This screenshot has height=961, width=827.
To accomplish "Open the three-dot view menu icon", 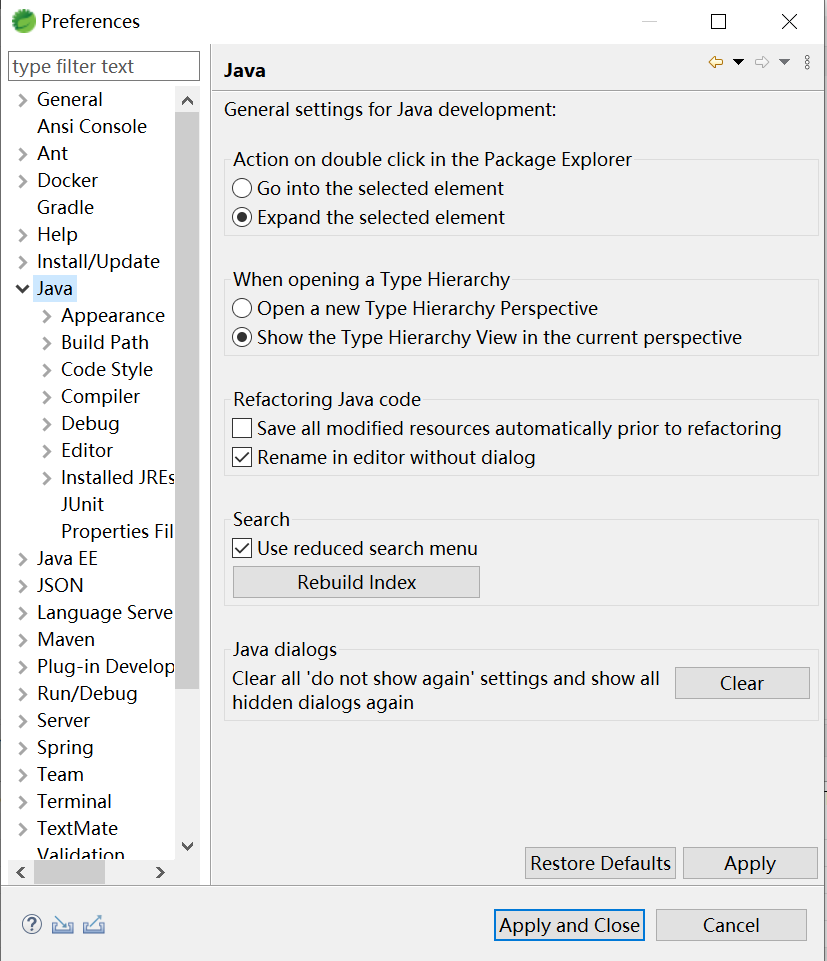I will 807,63.
